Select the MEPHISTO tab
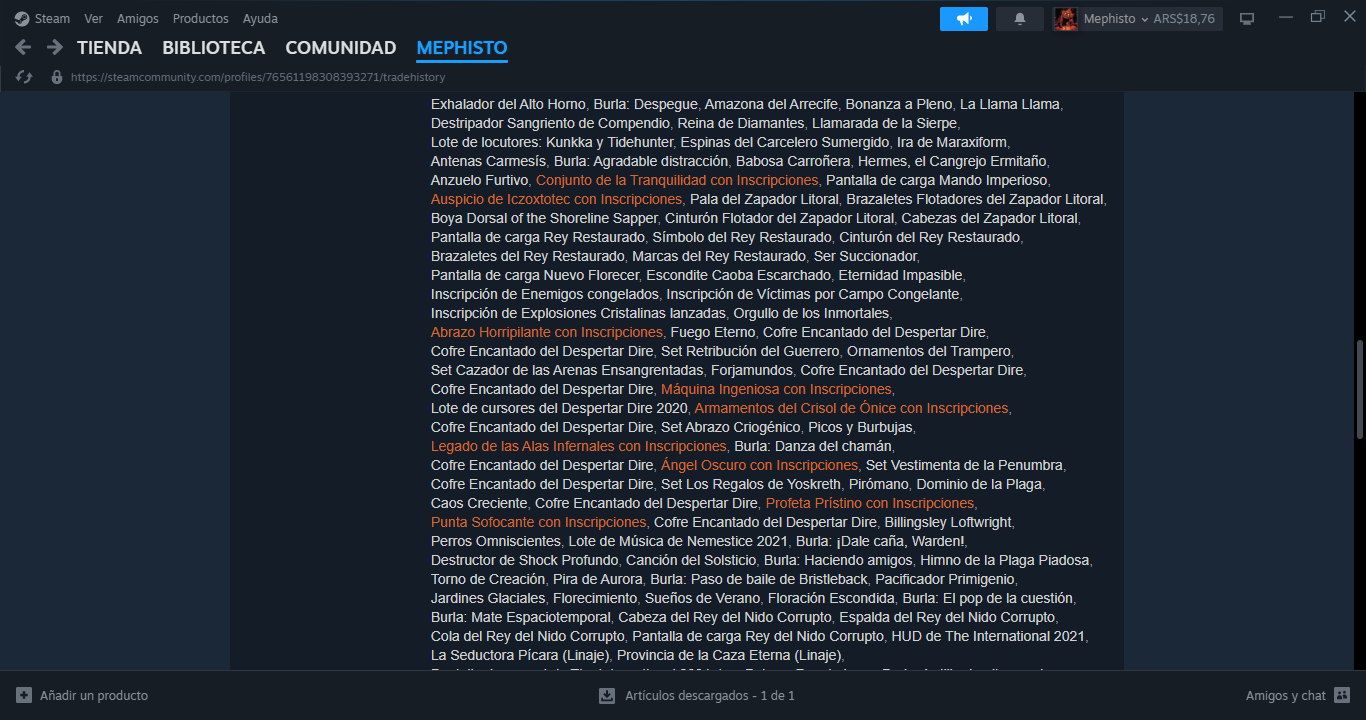This screenshot has height=720, width=1366. tap(461, 47)
